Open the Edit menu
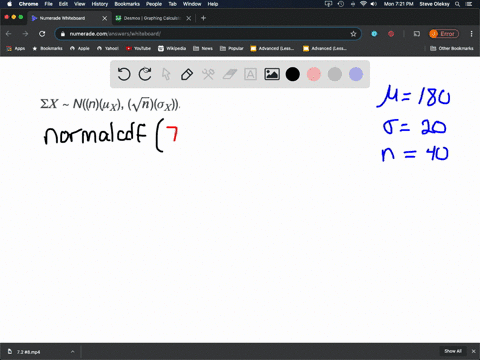 pyautogui.click(x=63, y=4)
